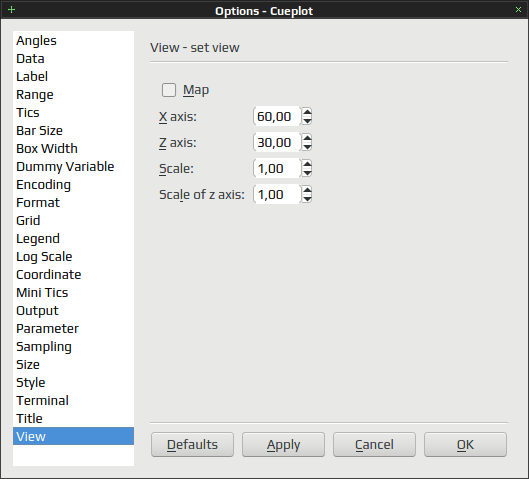Screen dimensions: 529x479
Task: Confirm with the OK button
Action: pyautogui.click(x=466, y=445)
